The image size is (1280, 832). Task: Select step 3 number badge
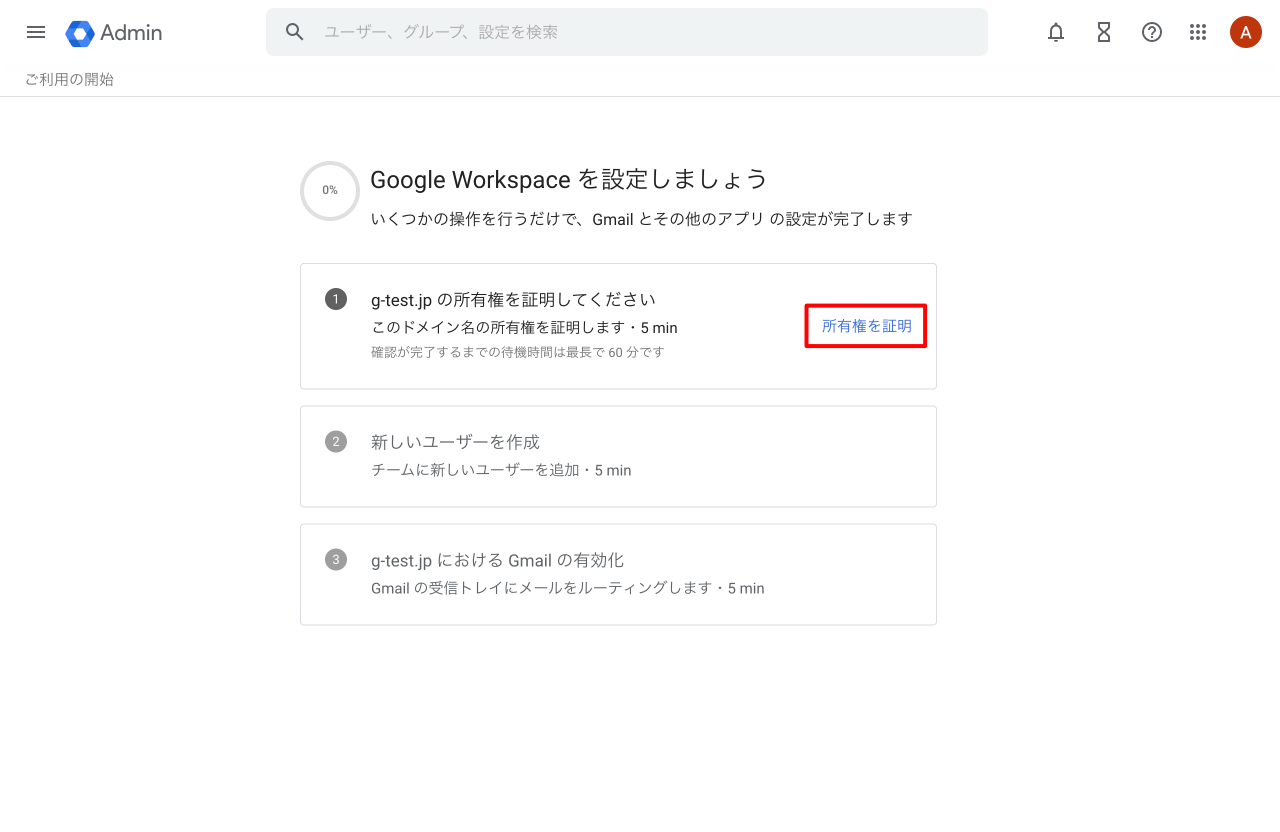point(336,559)
